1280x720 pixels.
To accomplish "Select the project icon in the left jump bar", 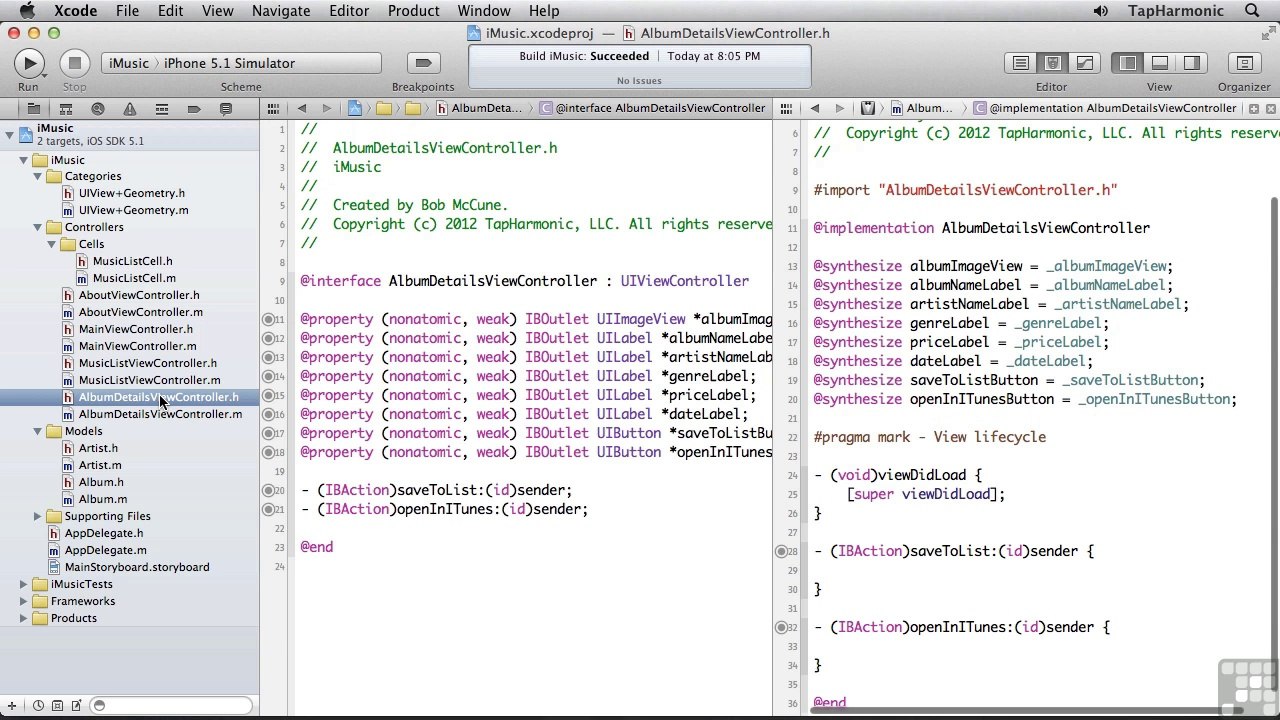I will click(x=354, y=108).
